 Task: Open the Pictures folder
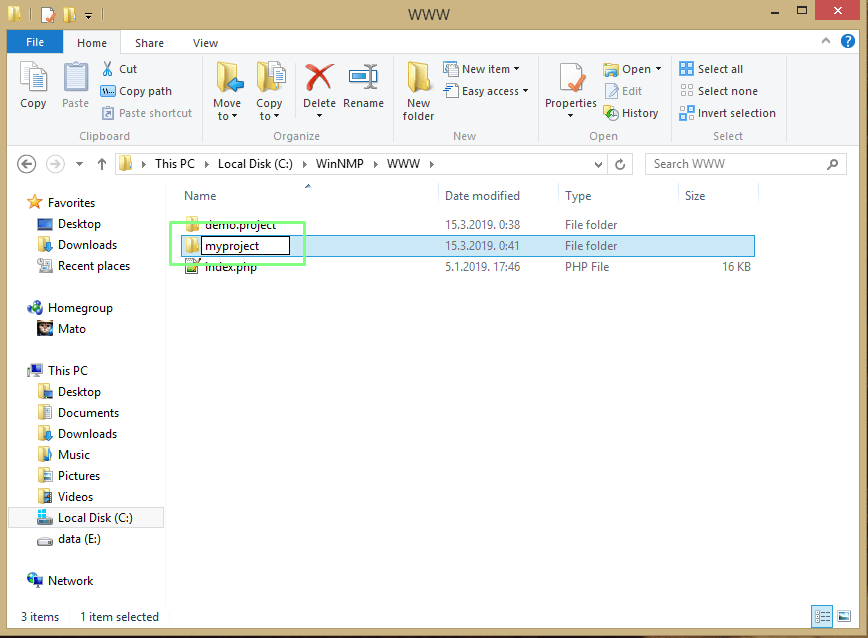(79, 476)
